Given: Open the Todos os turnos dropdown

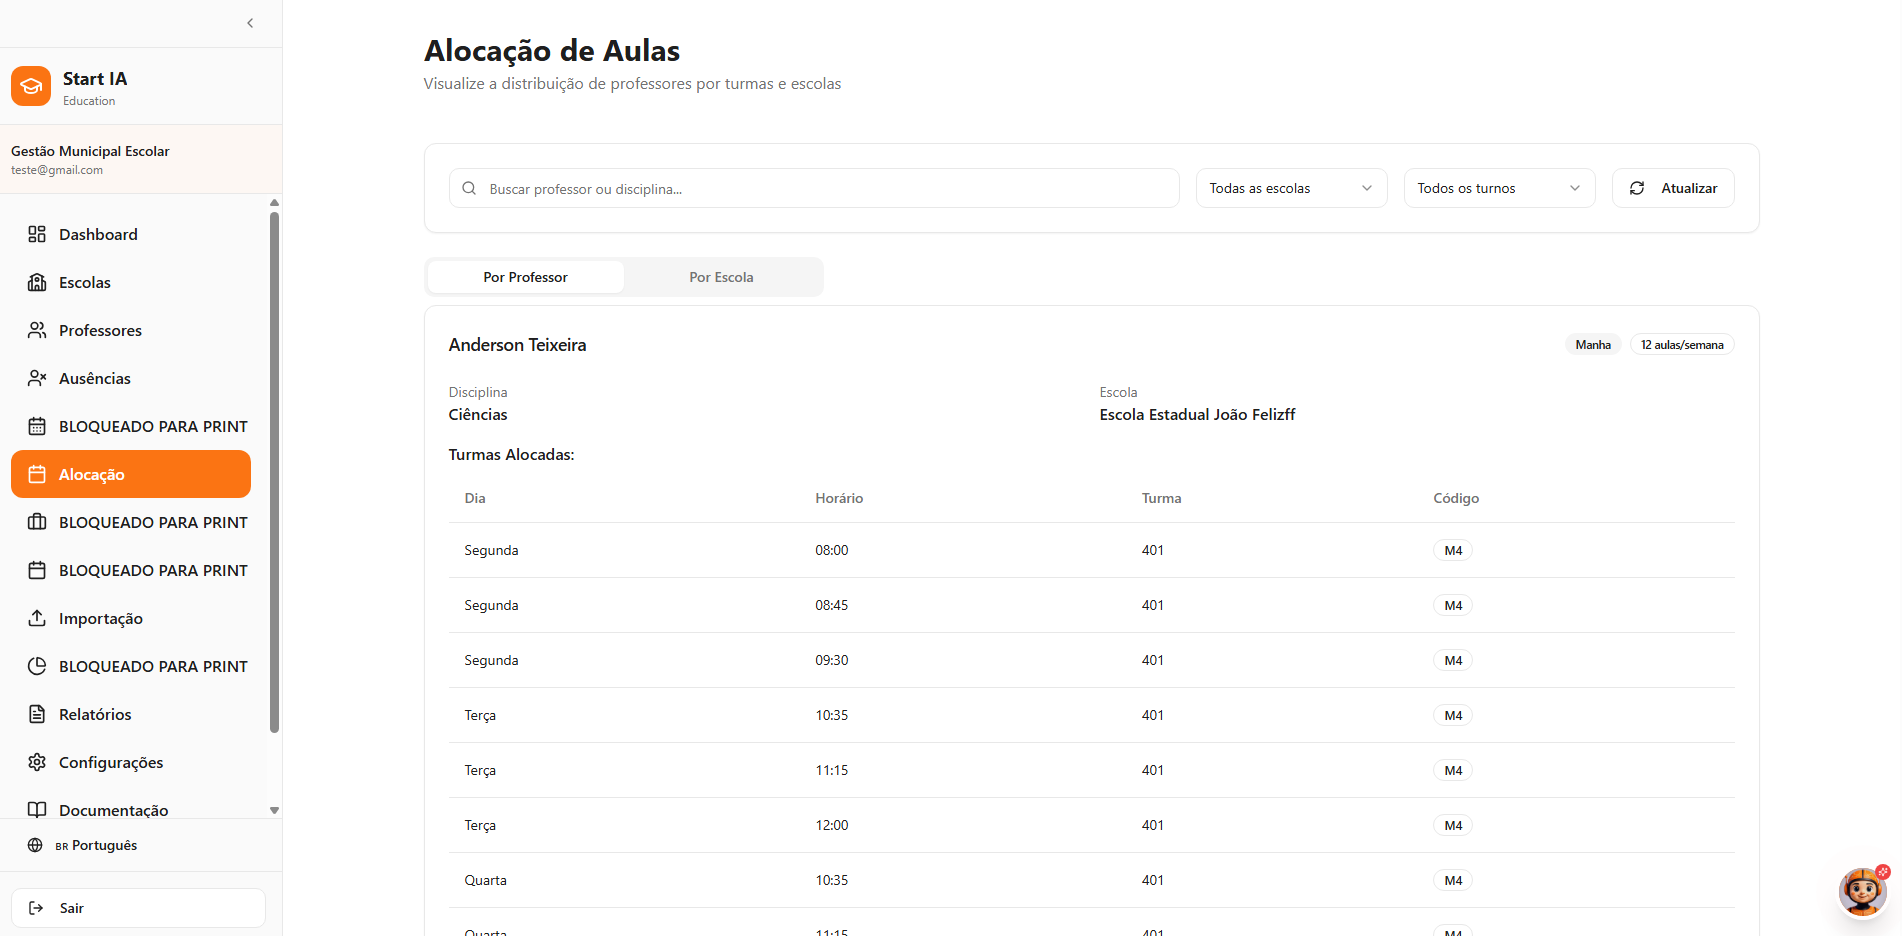Looking at the screenshot, I should (1499, 188).
